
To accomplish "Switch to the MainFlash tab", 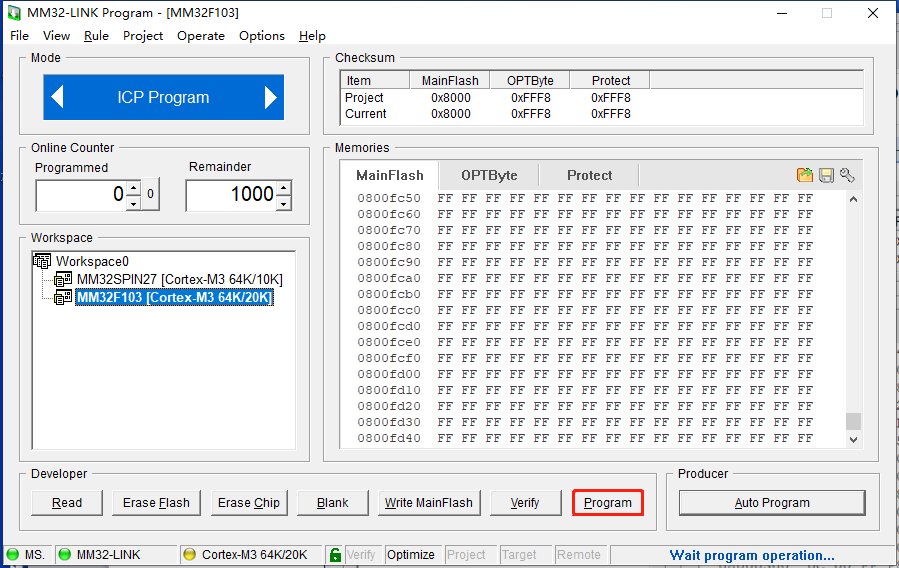I will (390, 175).
